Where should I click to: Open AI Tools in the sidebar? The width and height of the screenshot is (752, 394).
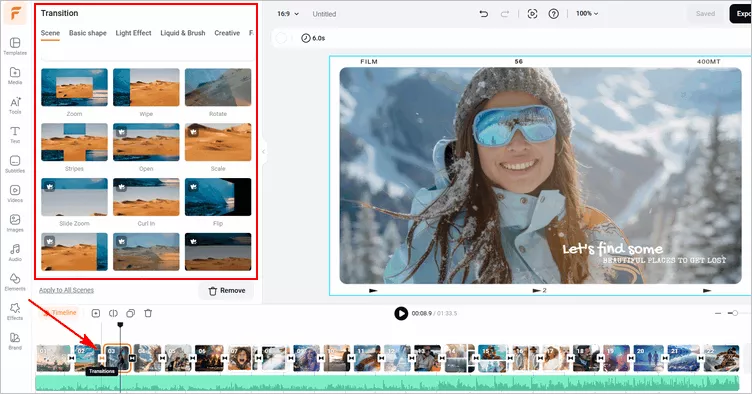tap(15, 105)
